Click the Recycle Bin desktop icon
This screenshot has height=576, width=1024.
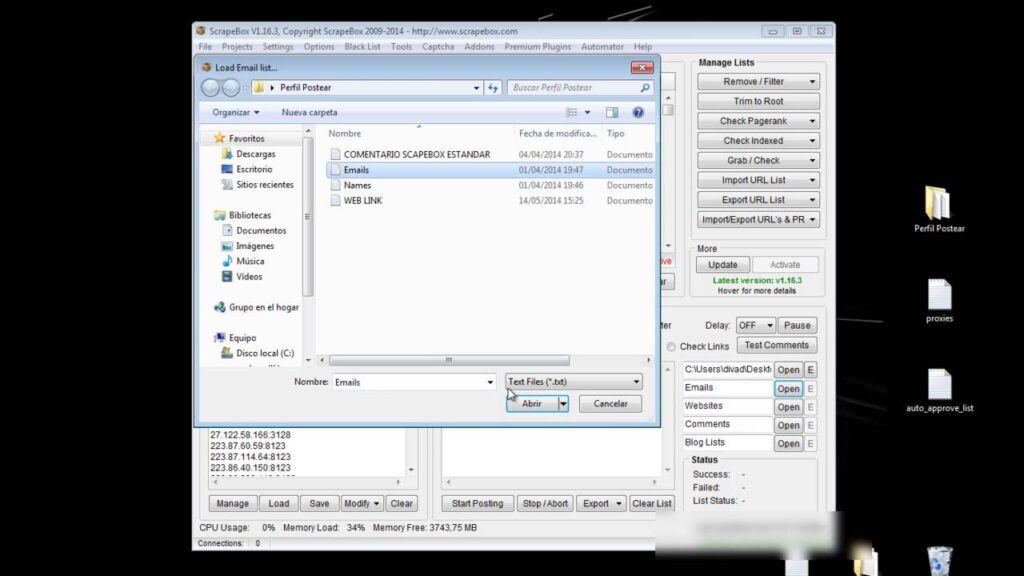939,561
